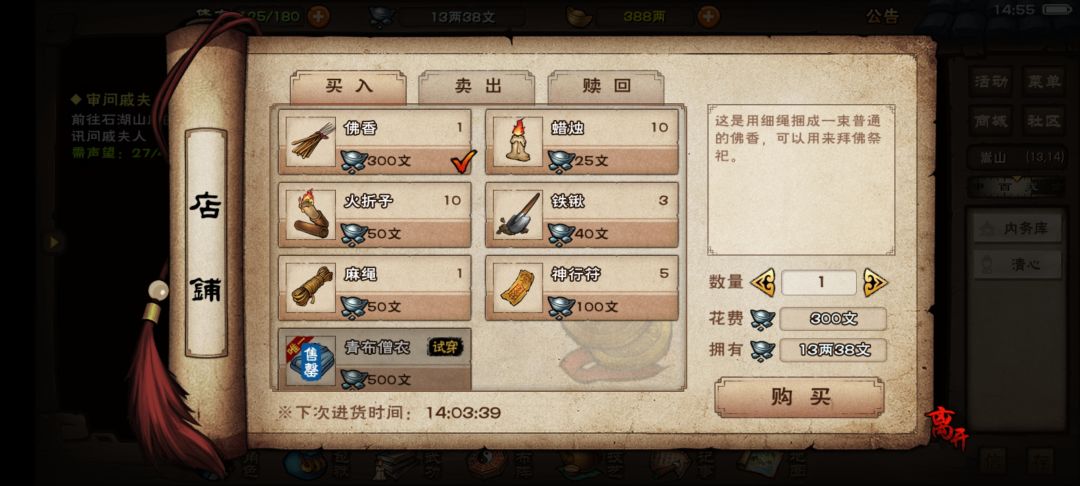Image resolution: width=1080 pixels, height=486 pixels.
Task: Add gold with plus beside 388两
Action: [709, 17]
